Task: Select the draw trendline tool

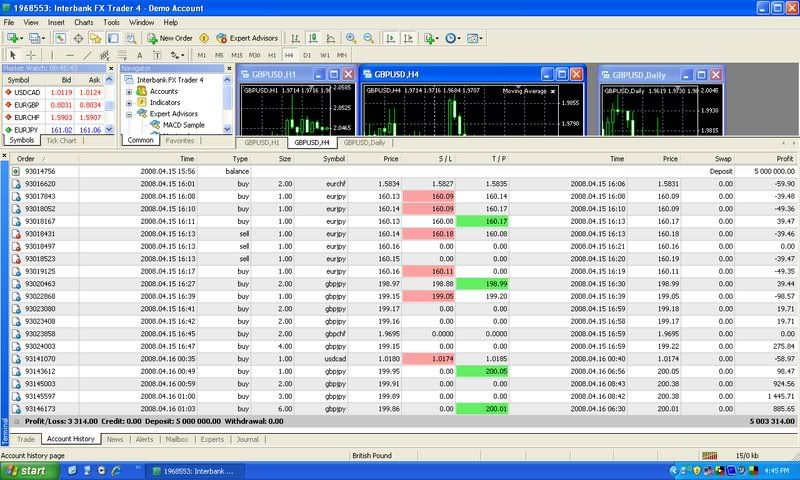Action: click(87, 55)
